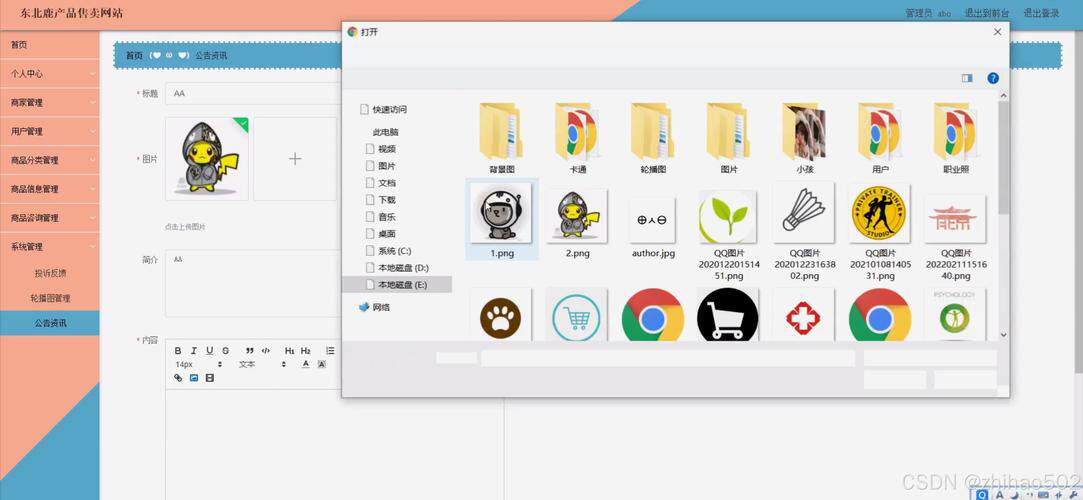Click 退出登录 in the header
Viewport: 1083px width, 500px height.
click(x=1041, y=13)
